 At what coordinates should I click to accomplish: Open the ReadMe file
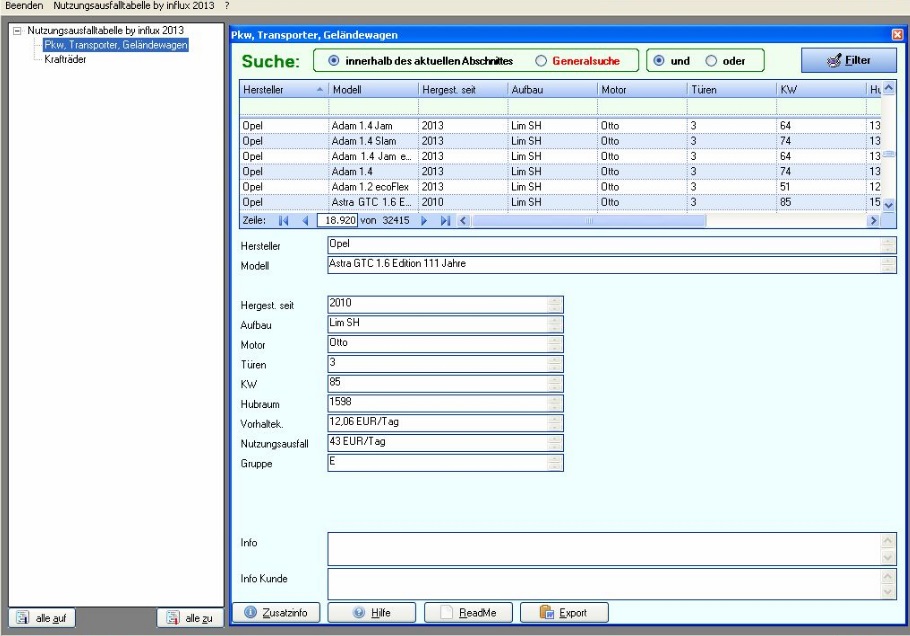(468, 613)
